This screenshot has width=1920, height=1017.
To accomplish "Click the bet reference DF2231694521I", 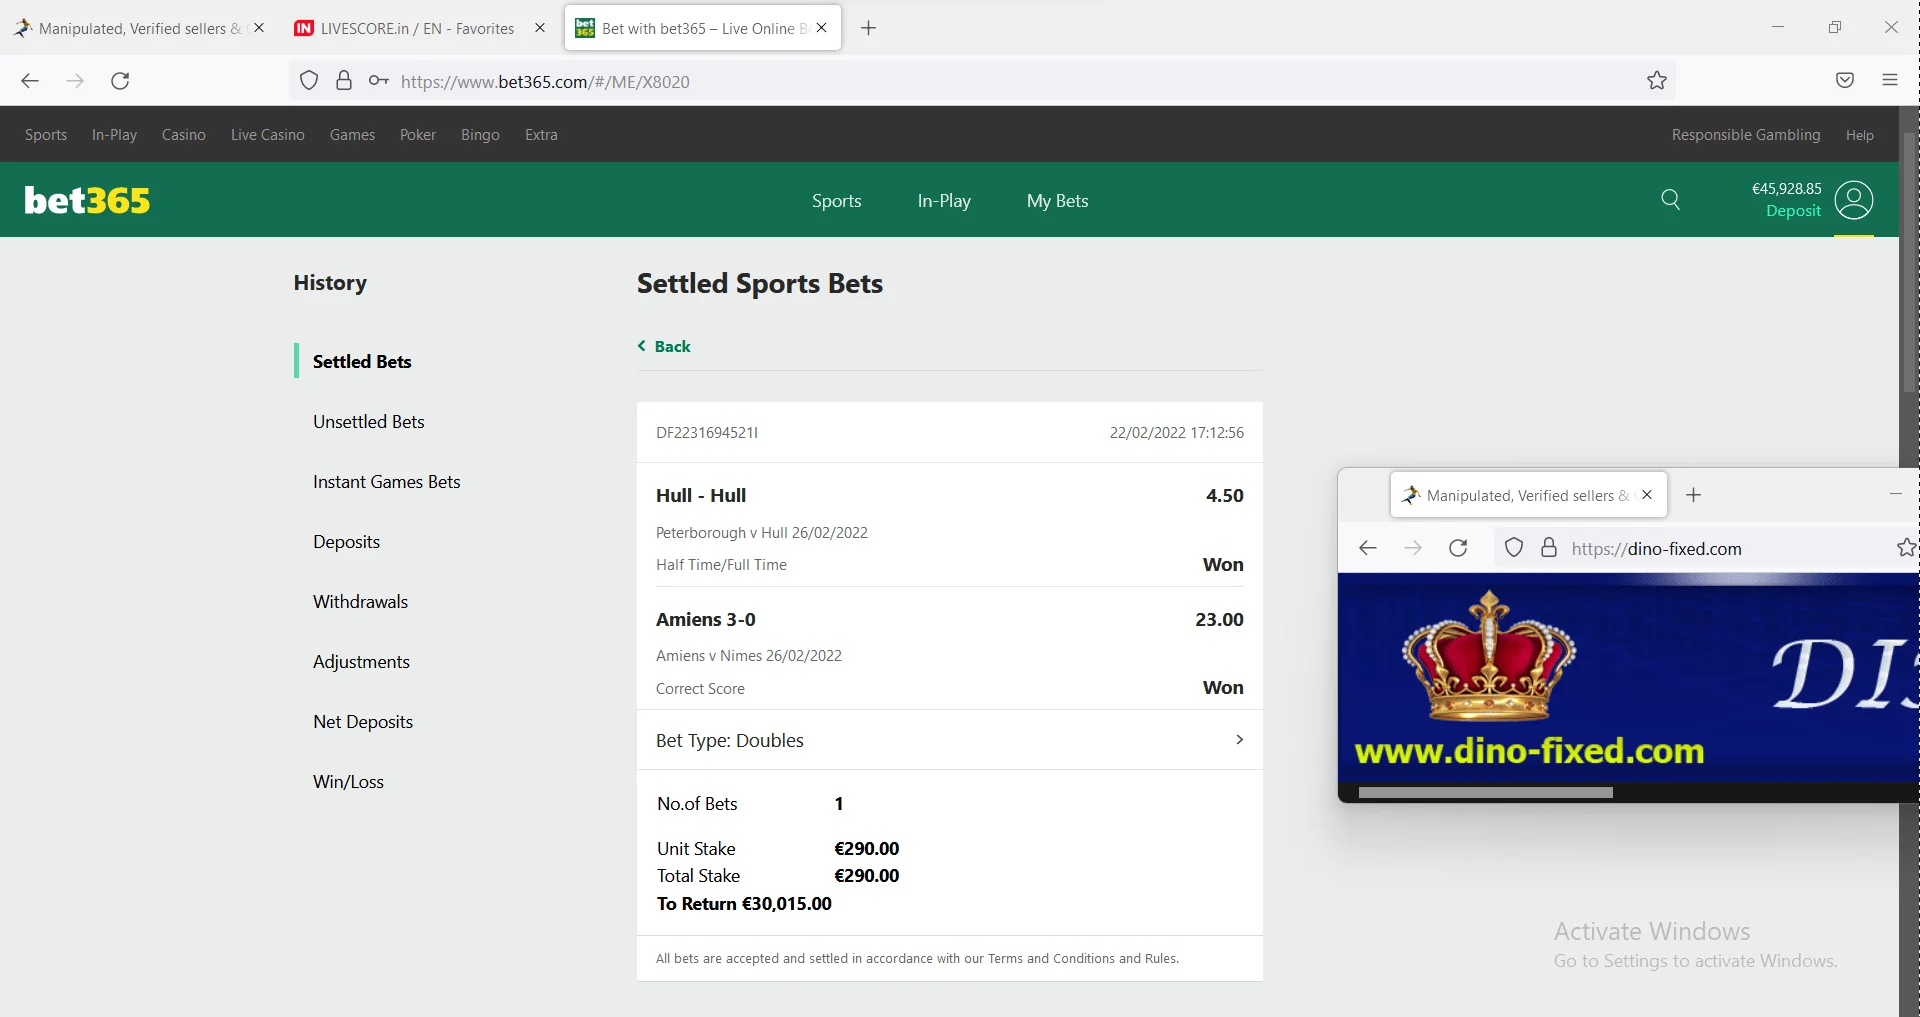I will [x=707, y=433].
